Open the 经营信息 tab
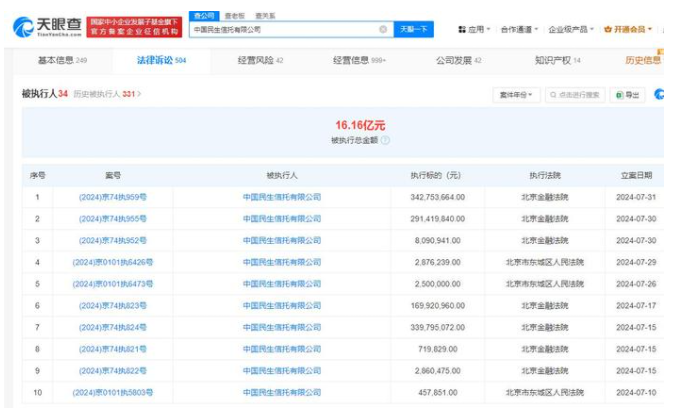Image resolution: width=684 pixels, height=411 pixels. point(359,60)
